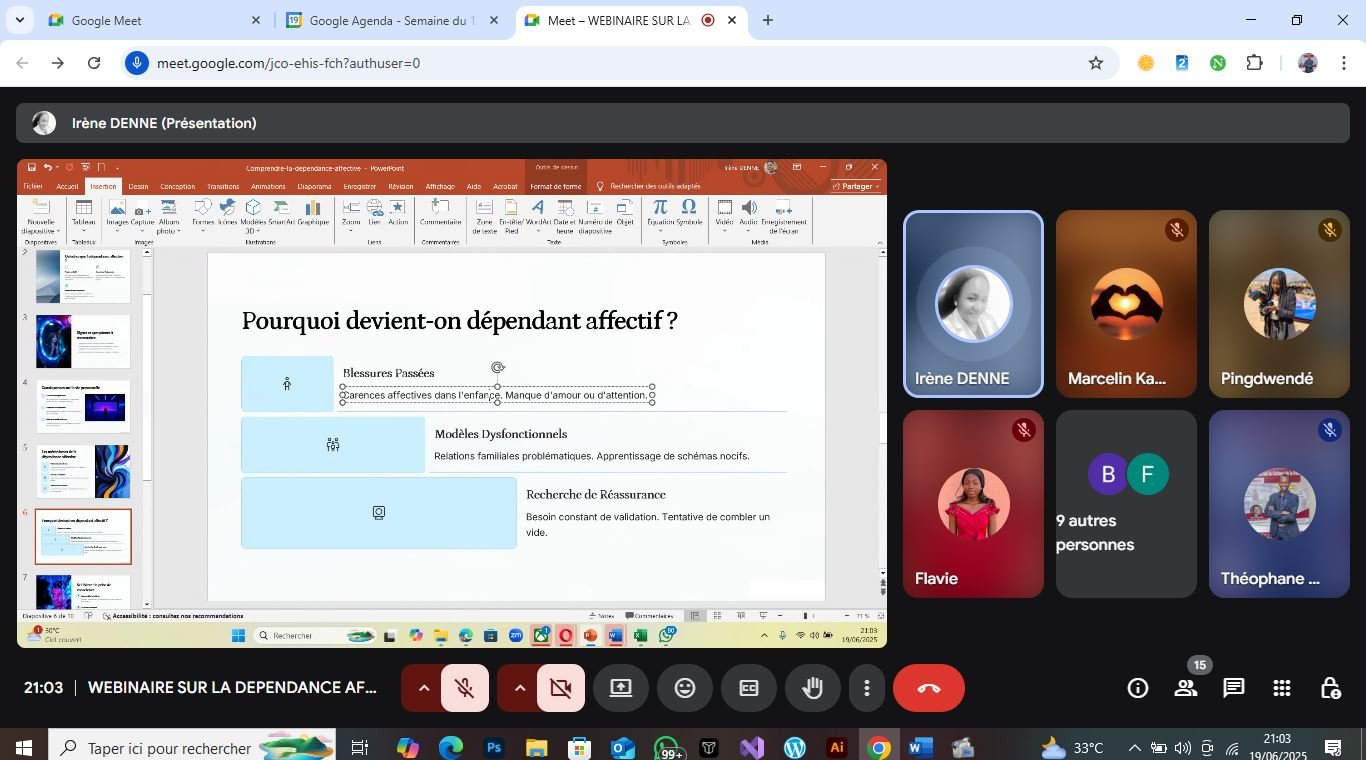
Task: Hang up with the red leave call button
Action: tap(928, 688)
